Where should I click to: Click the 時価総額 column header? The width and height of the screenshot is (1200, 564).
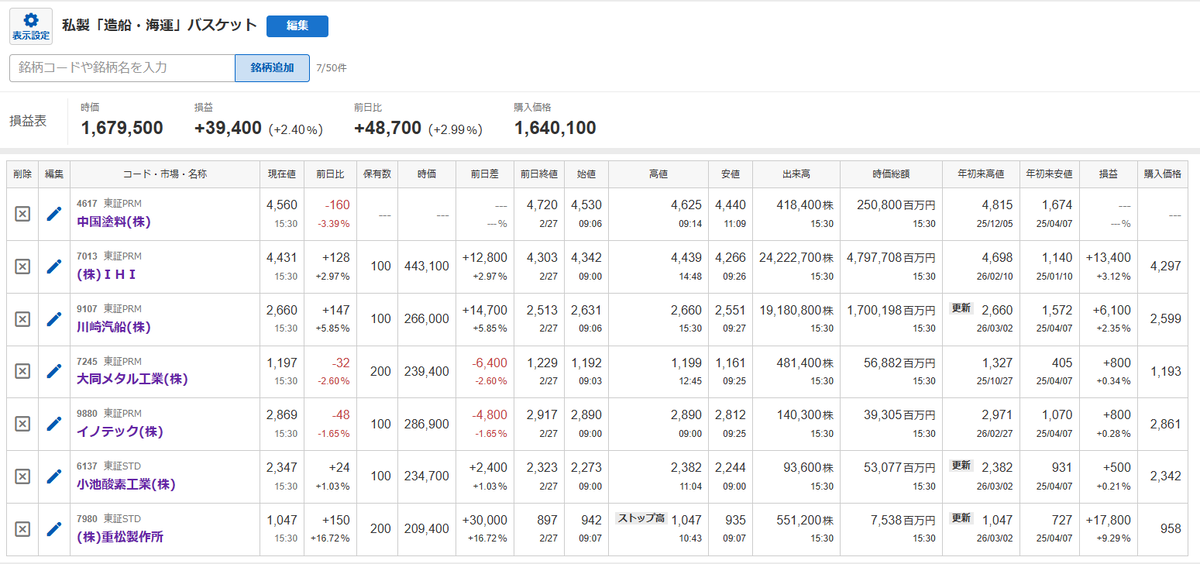pos(891,174)
